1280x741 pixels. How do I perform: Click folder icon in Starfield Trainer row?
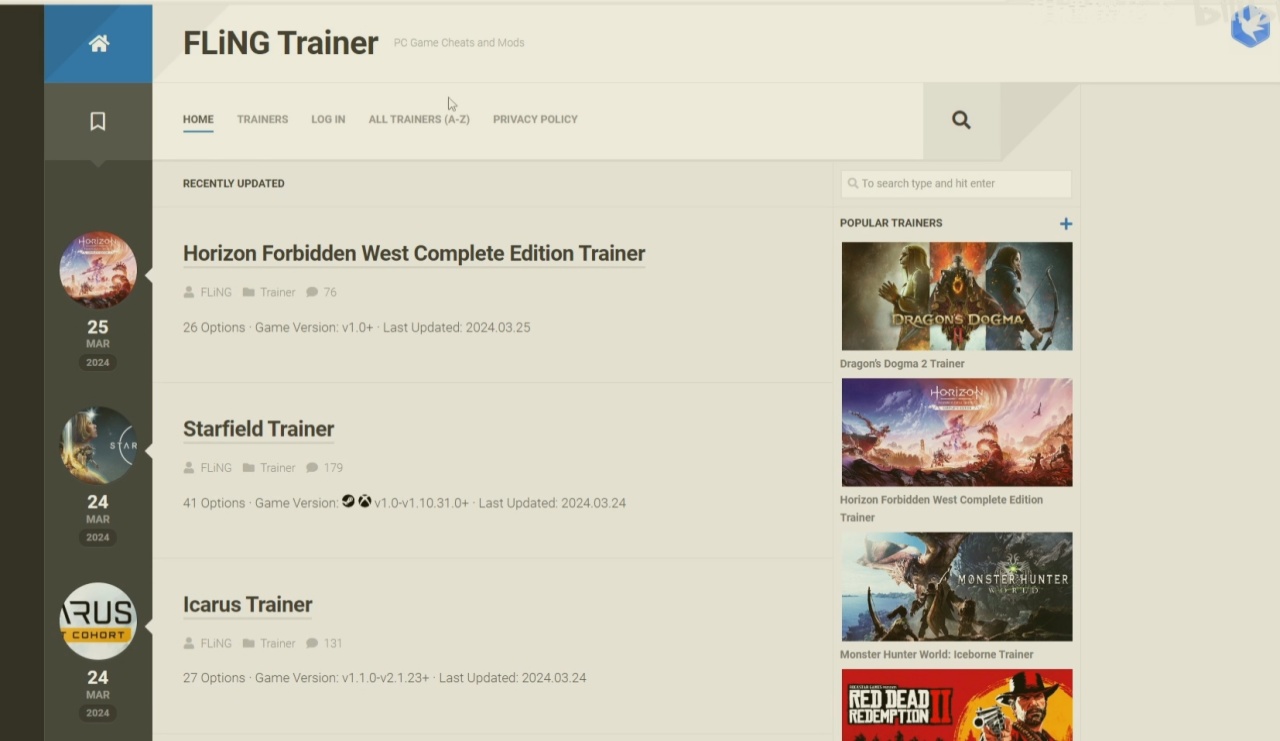point(248,467)
